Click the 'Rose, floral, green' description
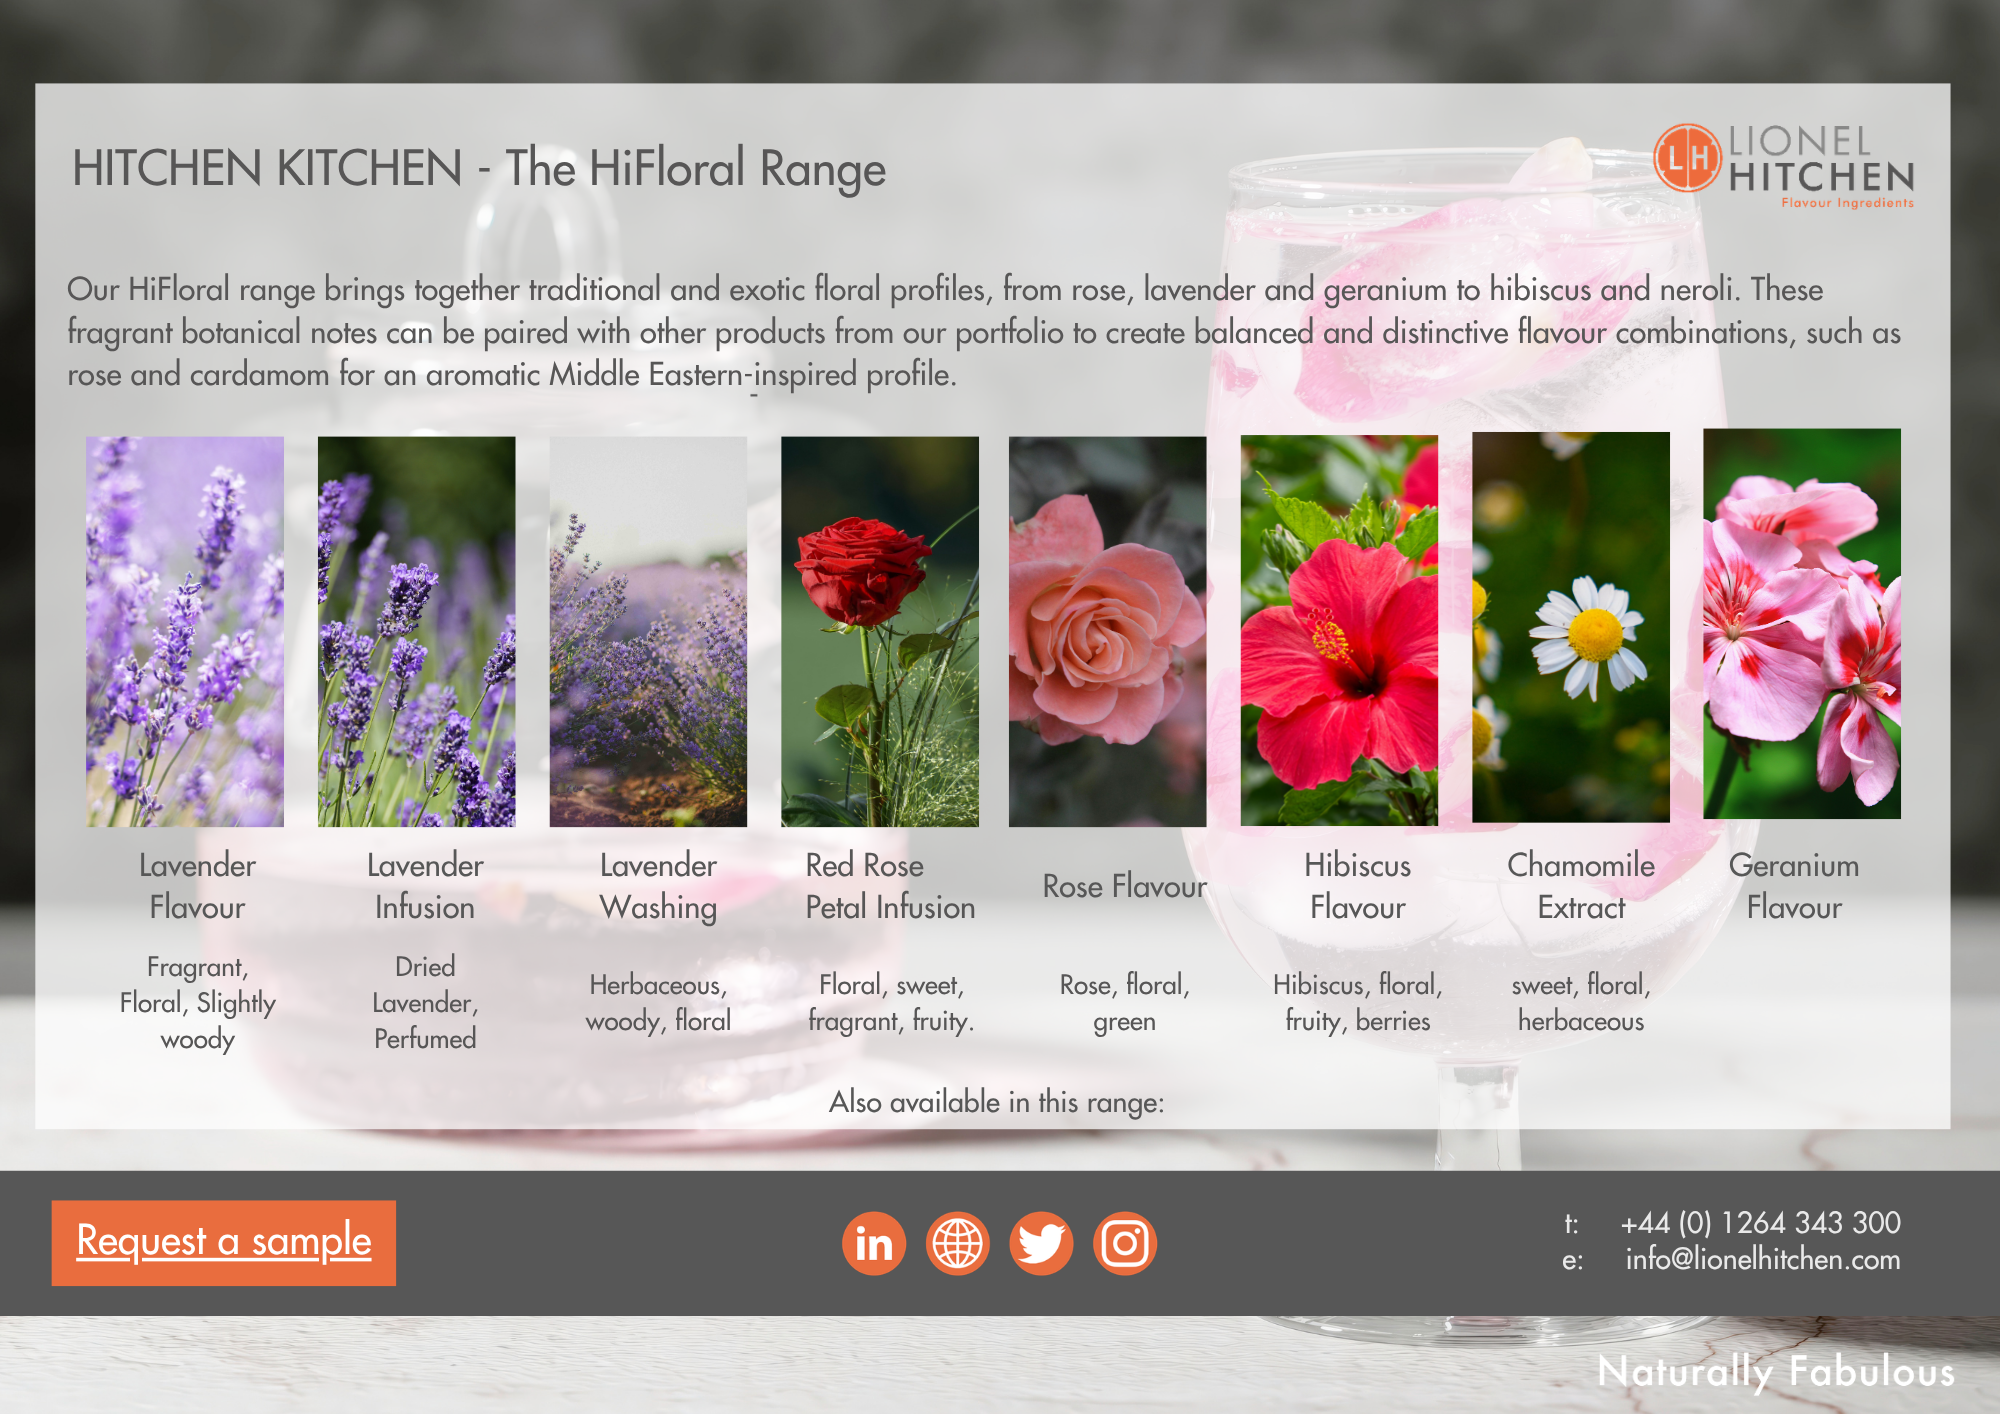This screenshot has height=1414, width=2000. point(1125,1003)
